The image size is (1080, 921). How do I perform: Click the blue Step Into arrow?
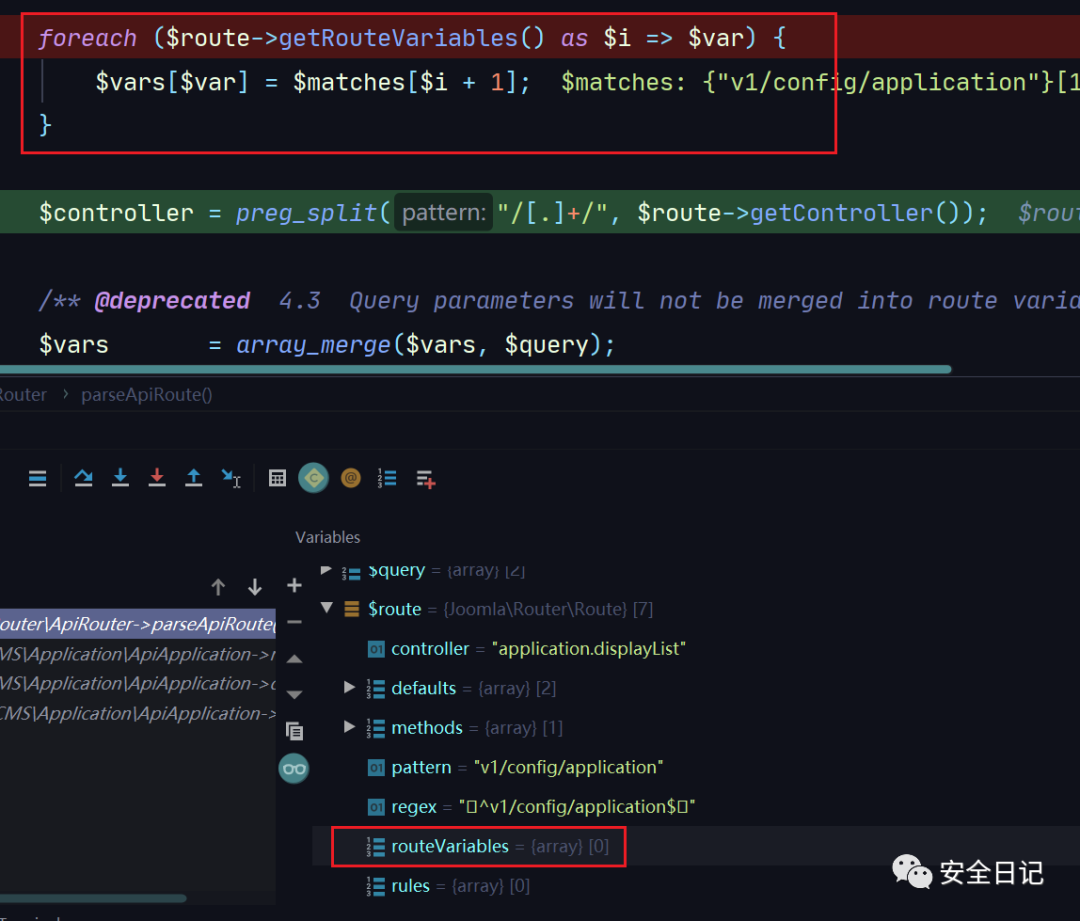click(x=120, y=478)
